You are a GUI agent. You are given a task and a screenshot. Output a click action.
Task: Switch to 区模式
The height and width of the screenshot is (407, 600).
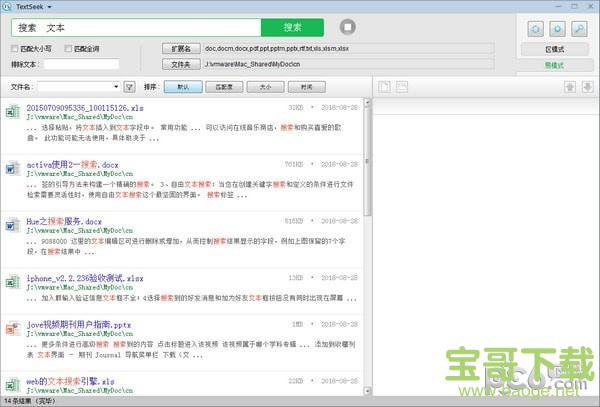tap(554, 49)
